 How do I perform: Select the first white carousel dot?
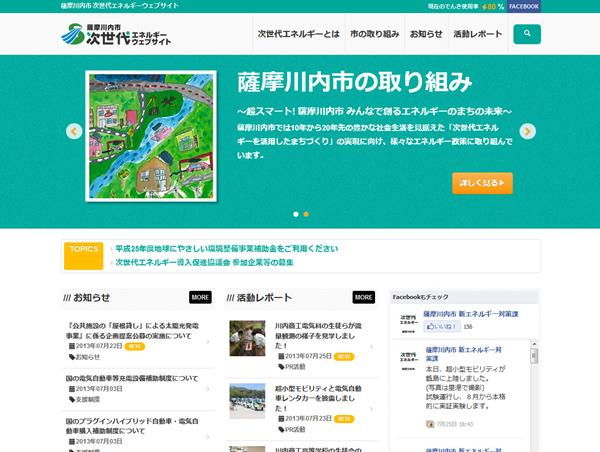[296, 214]
